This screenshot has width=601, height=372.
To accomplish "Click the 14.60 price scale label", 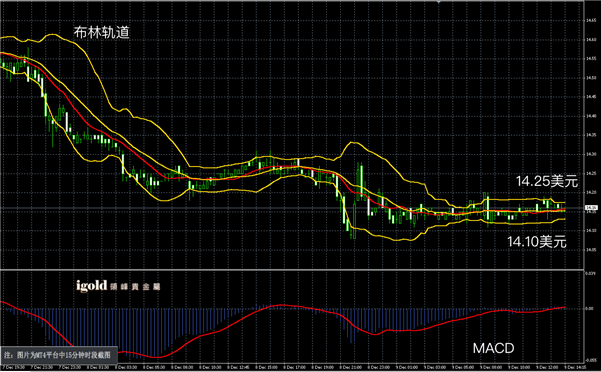I will pyautogui.click(x=591, y=39).
